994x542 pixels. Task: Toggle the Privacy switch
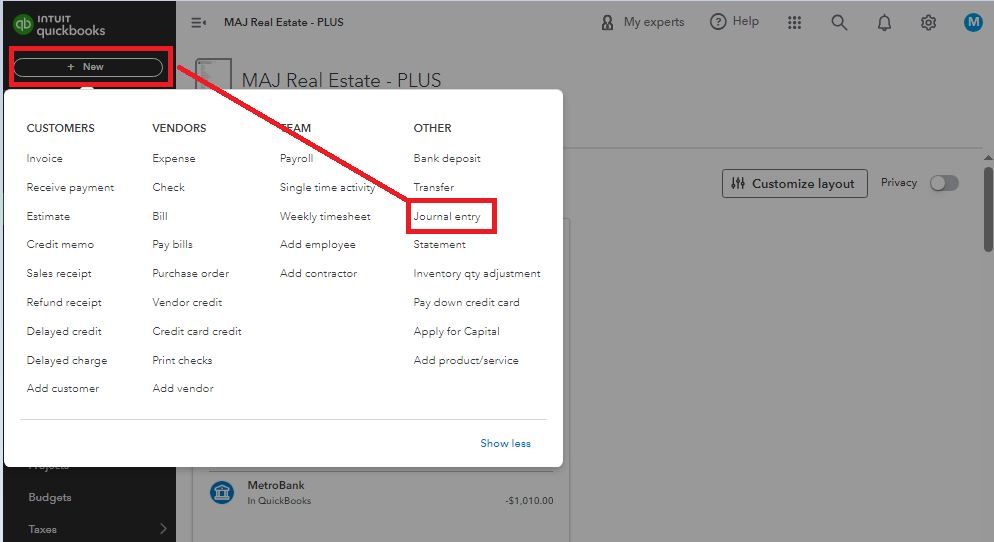tap(943, 183)
